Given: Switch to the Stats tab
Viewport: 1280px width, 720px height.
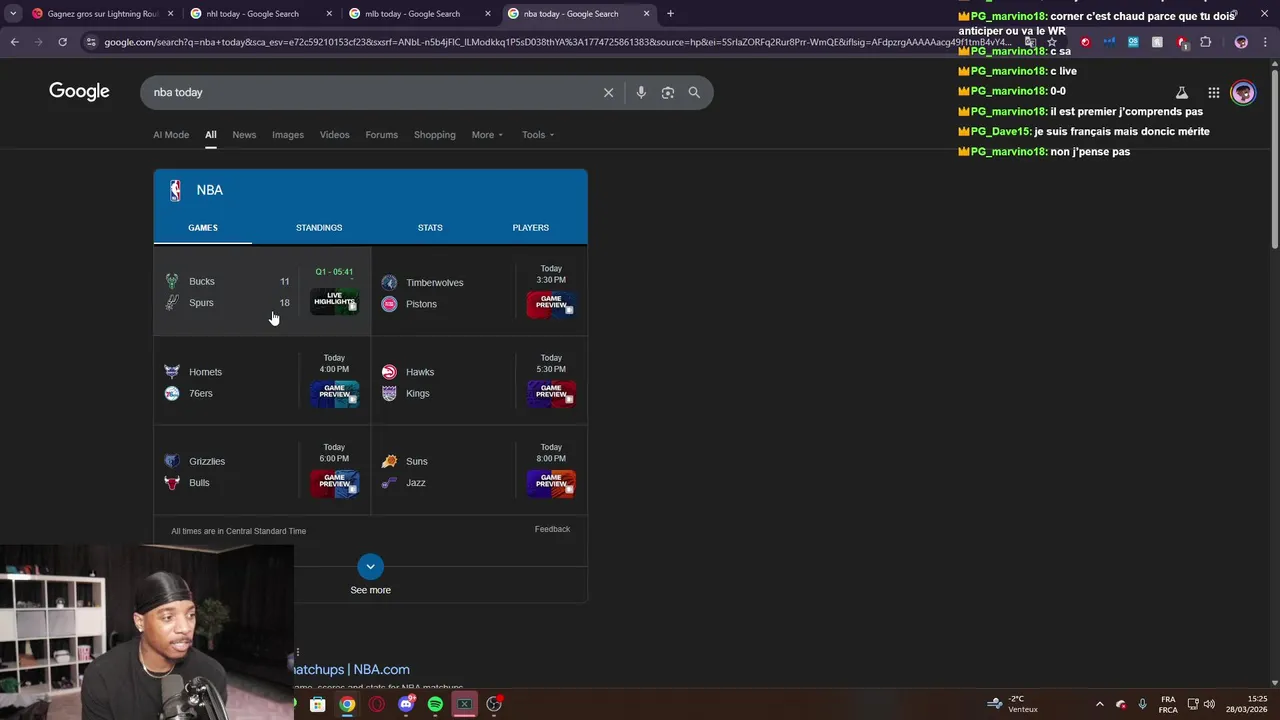Looking at the screenshot, I should tap(430, 228).
